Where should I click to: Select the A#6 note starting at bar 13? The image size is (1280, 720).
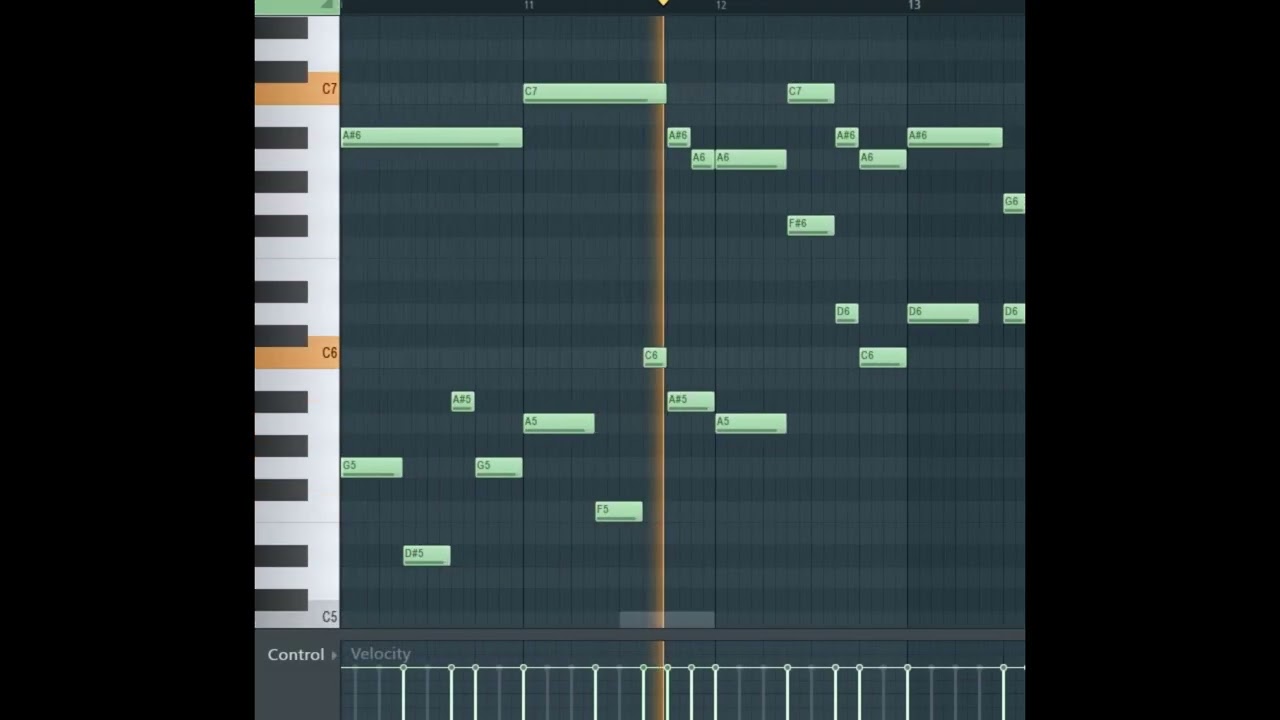tap(955, 137)
